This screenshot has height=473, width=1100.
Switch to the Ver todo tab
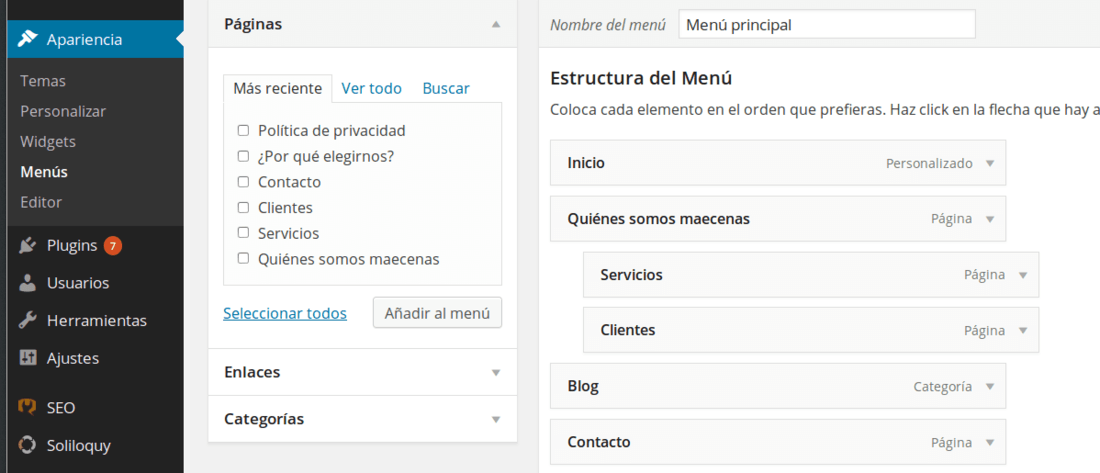click(371, 88)
